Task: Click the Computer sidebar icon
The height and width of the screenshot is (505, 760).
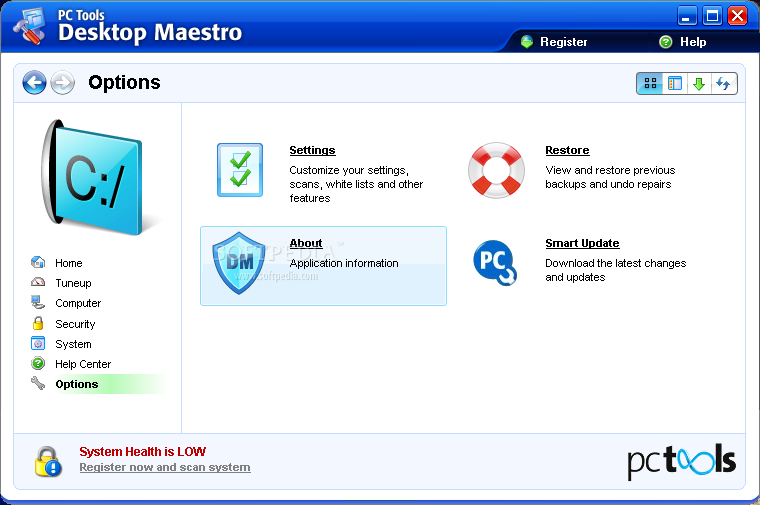Action: coord(38,302)
